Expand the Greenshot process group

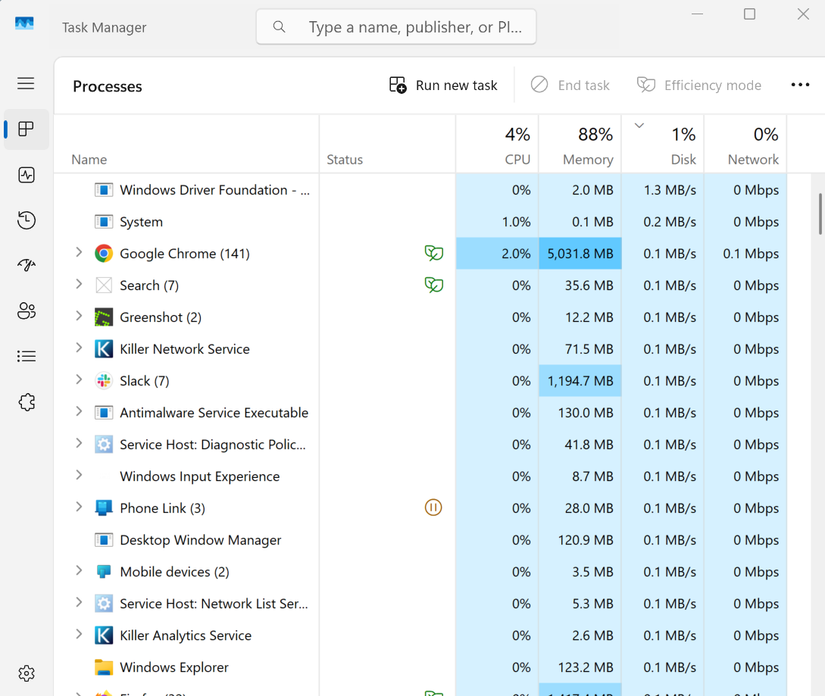click(79, 317)
